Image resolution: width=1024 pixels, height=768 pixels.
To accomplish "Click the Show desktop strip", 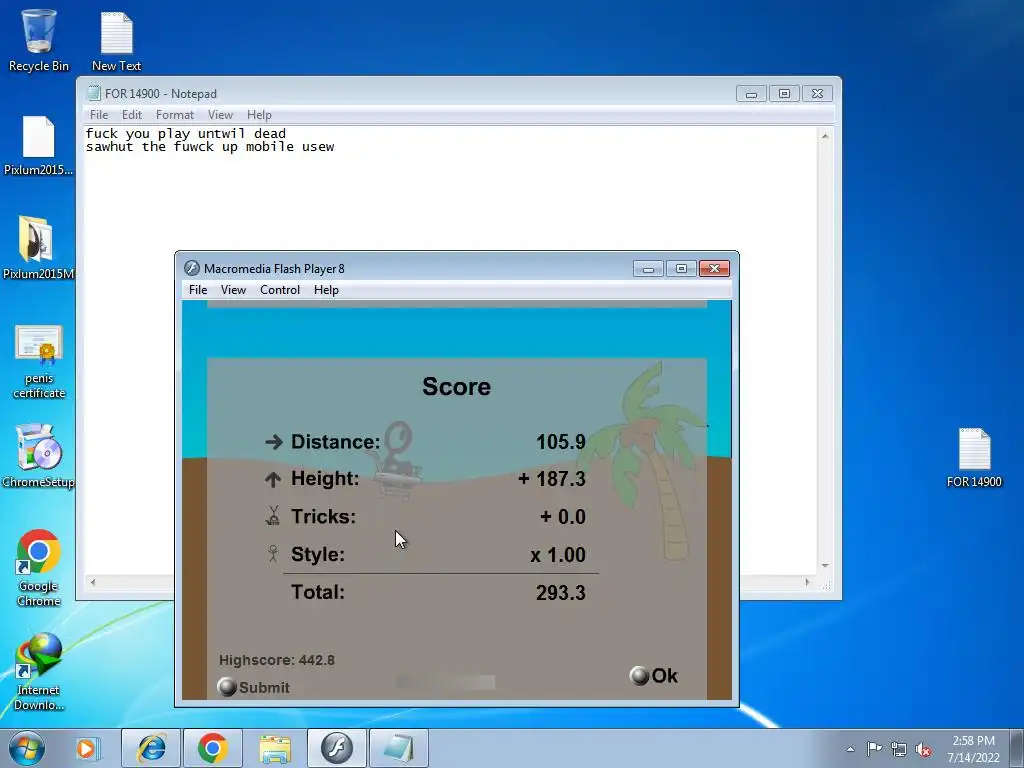I will (x=1017, y=749).
